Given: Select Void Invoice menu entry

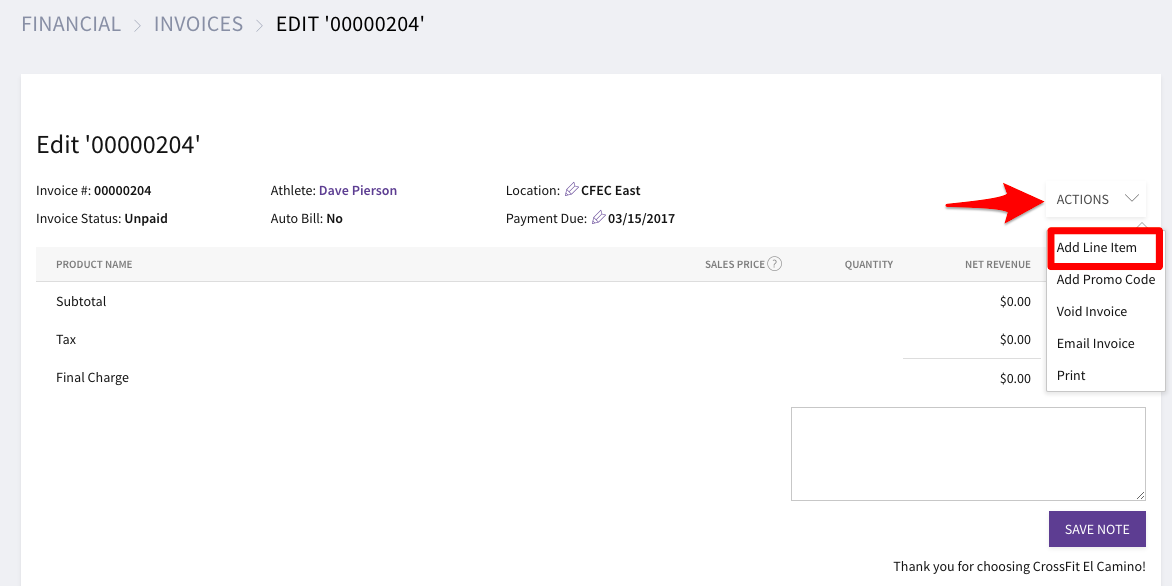Looking at the screenshot, I should click(1091, 312).
